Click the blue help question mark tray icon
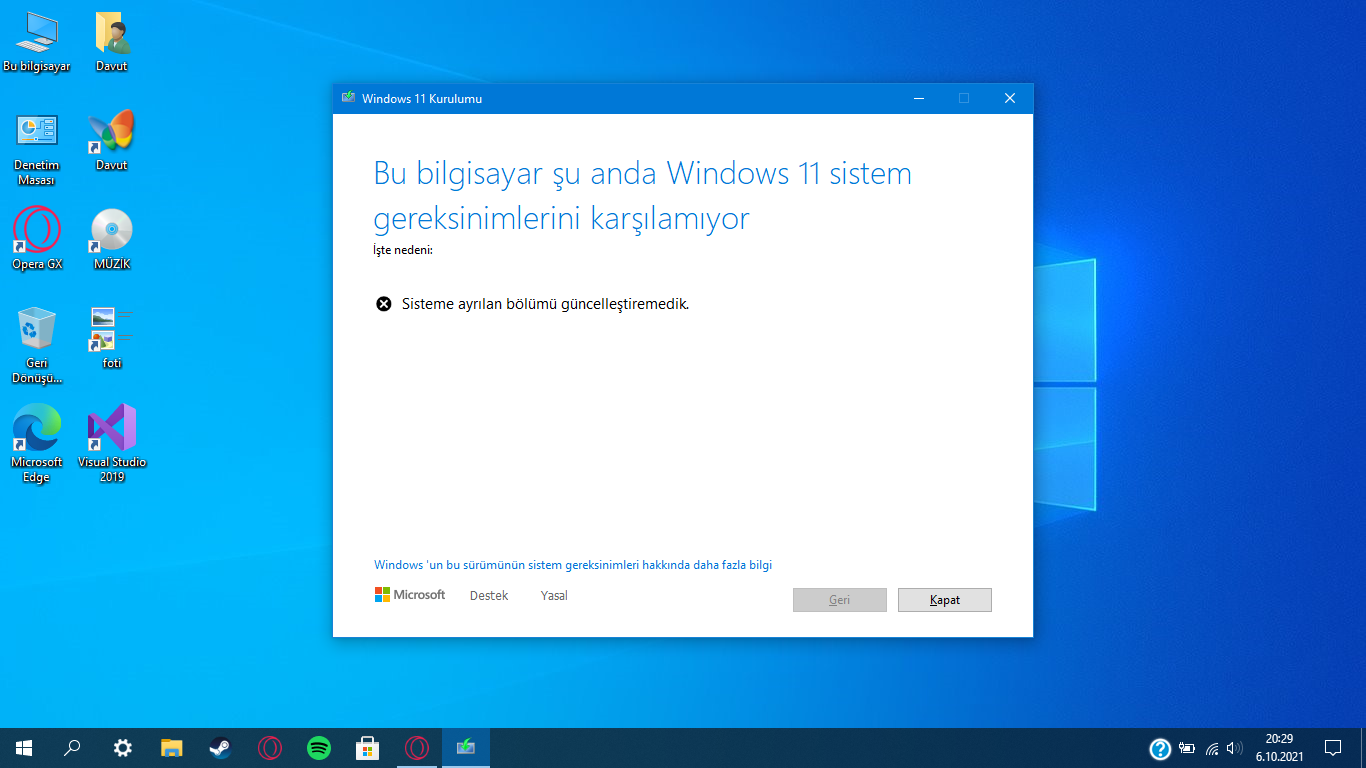1366x768 pixels. [1160, 748]
